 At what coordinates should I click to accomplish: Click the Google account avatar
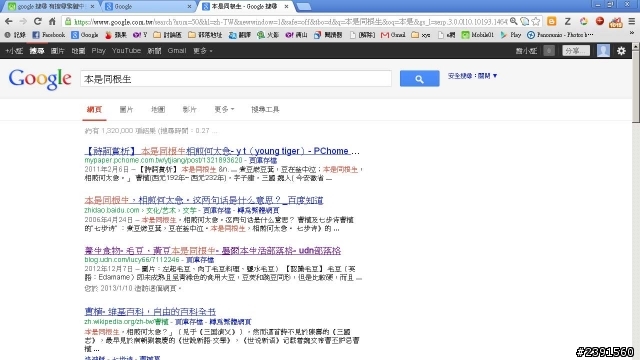click(x=603, y=51)
